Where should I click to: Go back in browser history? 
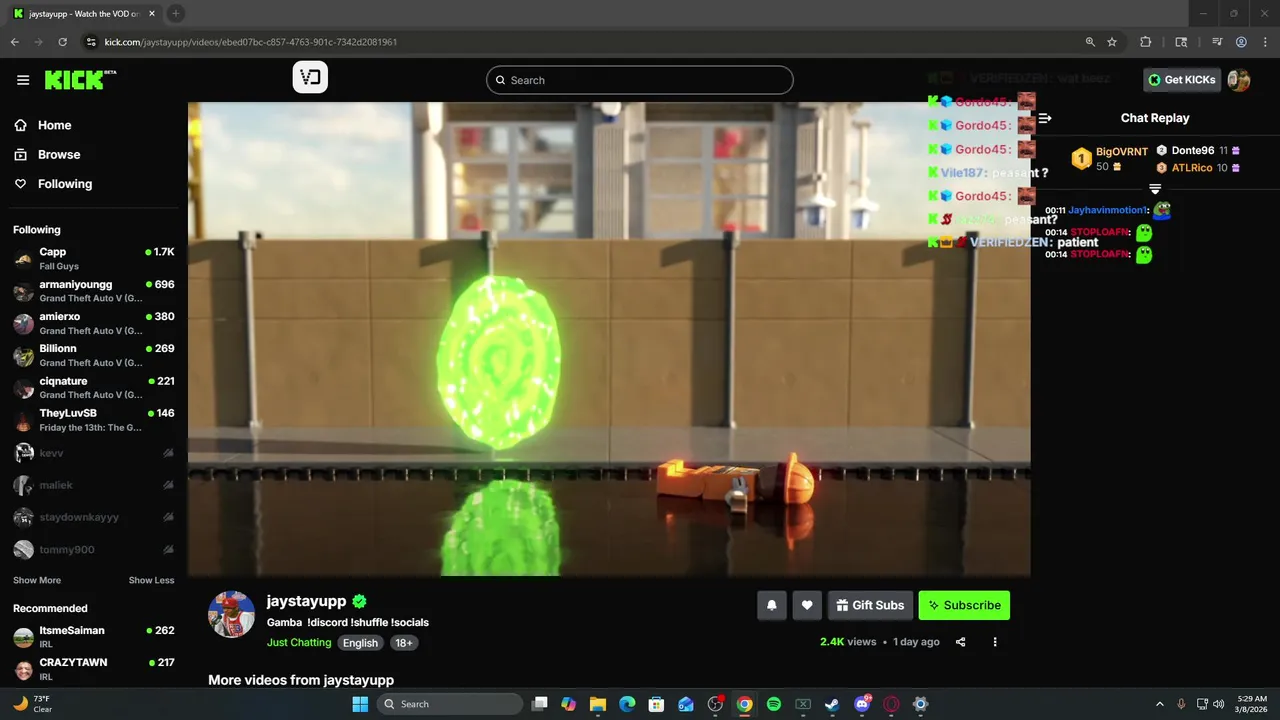click(x=14, y=42)
